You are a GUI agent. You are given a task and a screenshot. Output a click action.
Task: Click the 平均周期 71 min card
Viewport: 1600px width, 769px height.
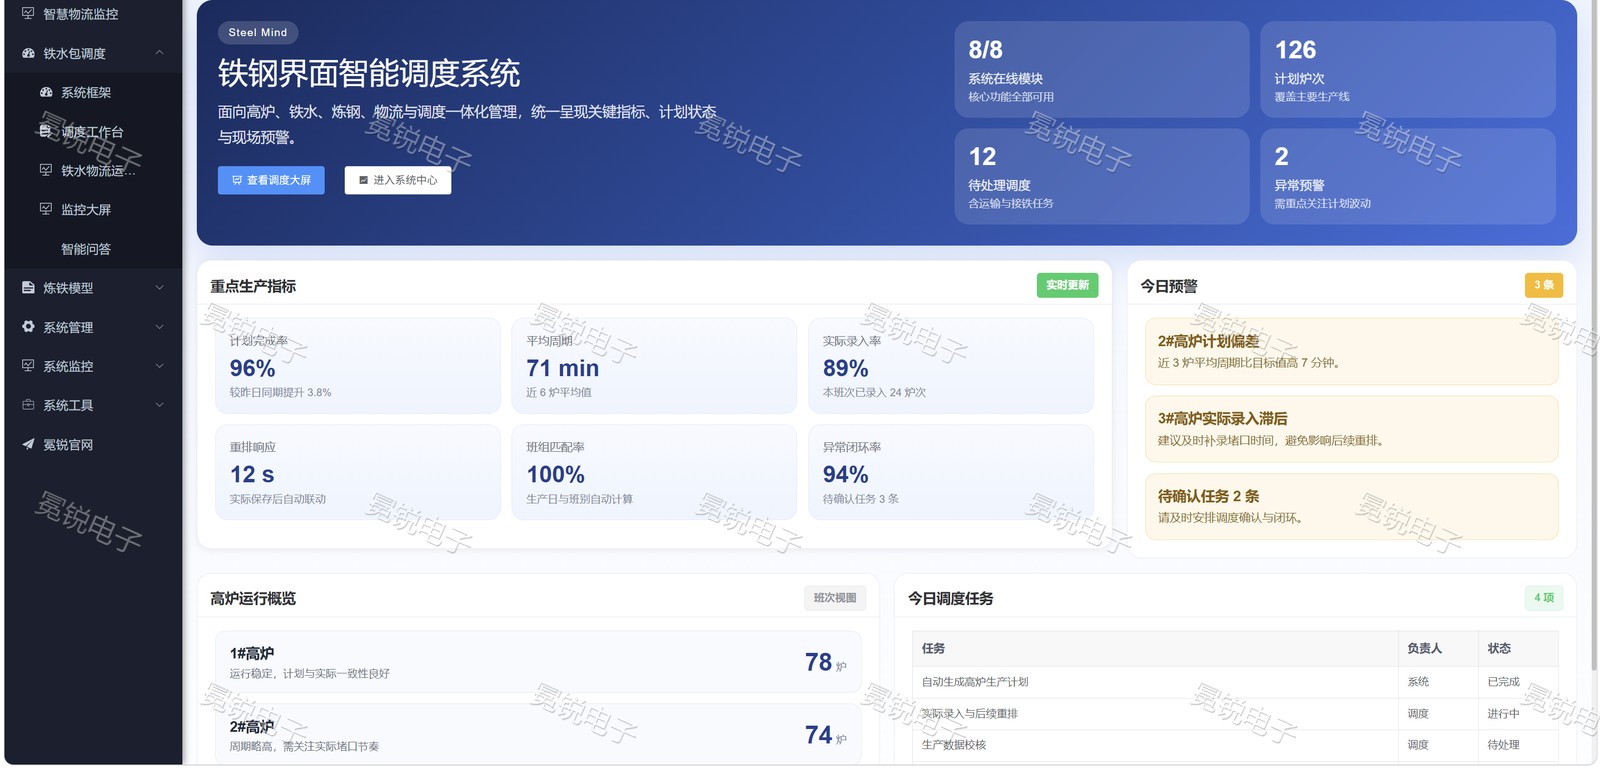[x=654, y=366]
